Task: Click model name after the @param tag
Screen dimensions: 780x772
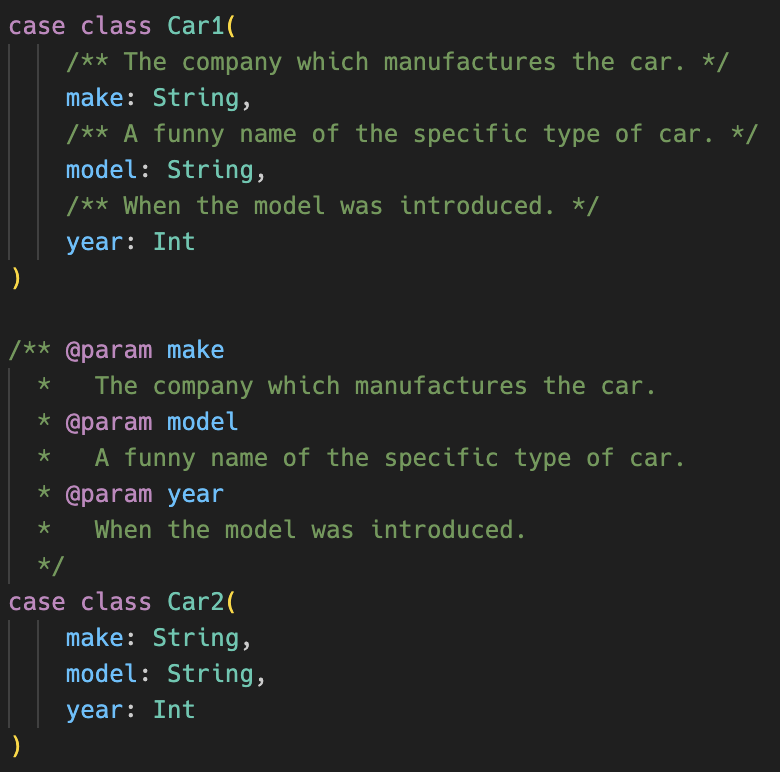Action: [202, 422]
